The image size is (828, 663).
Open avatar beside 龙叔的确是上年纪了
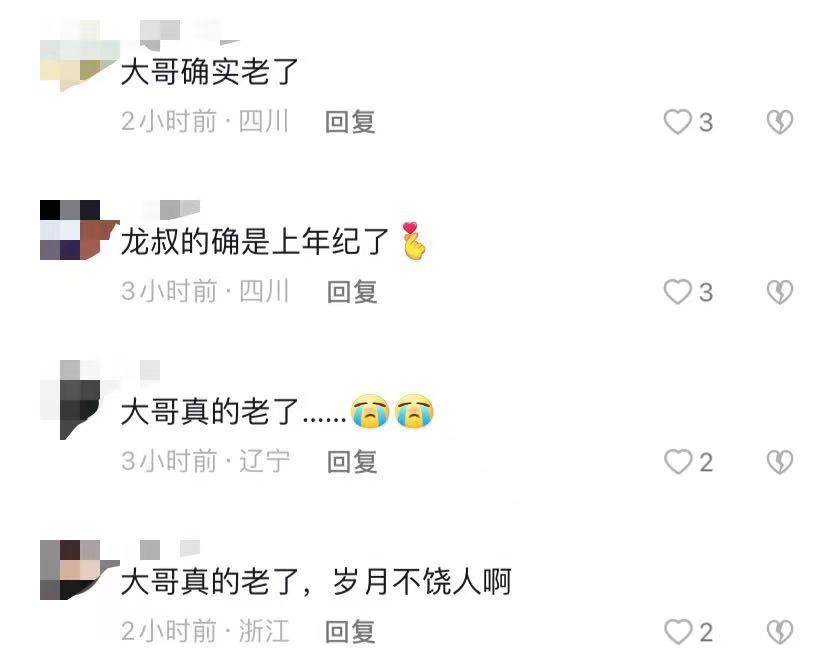79,230
